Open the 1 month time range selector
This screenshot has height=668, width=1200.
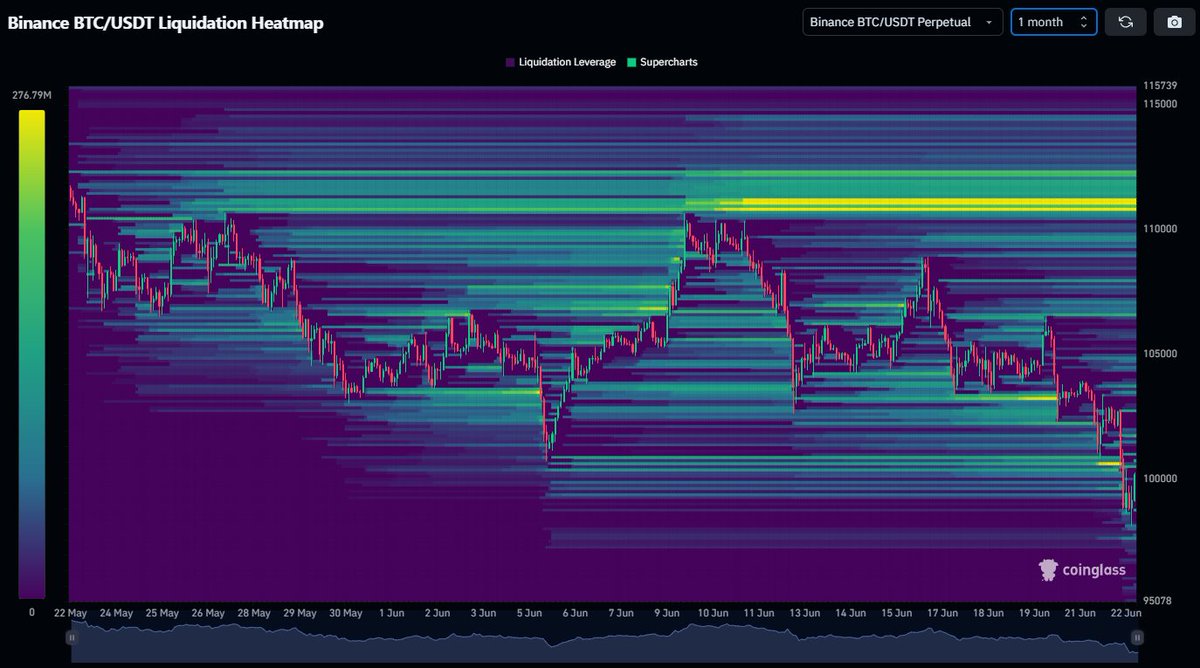tap(1054, 22)
